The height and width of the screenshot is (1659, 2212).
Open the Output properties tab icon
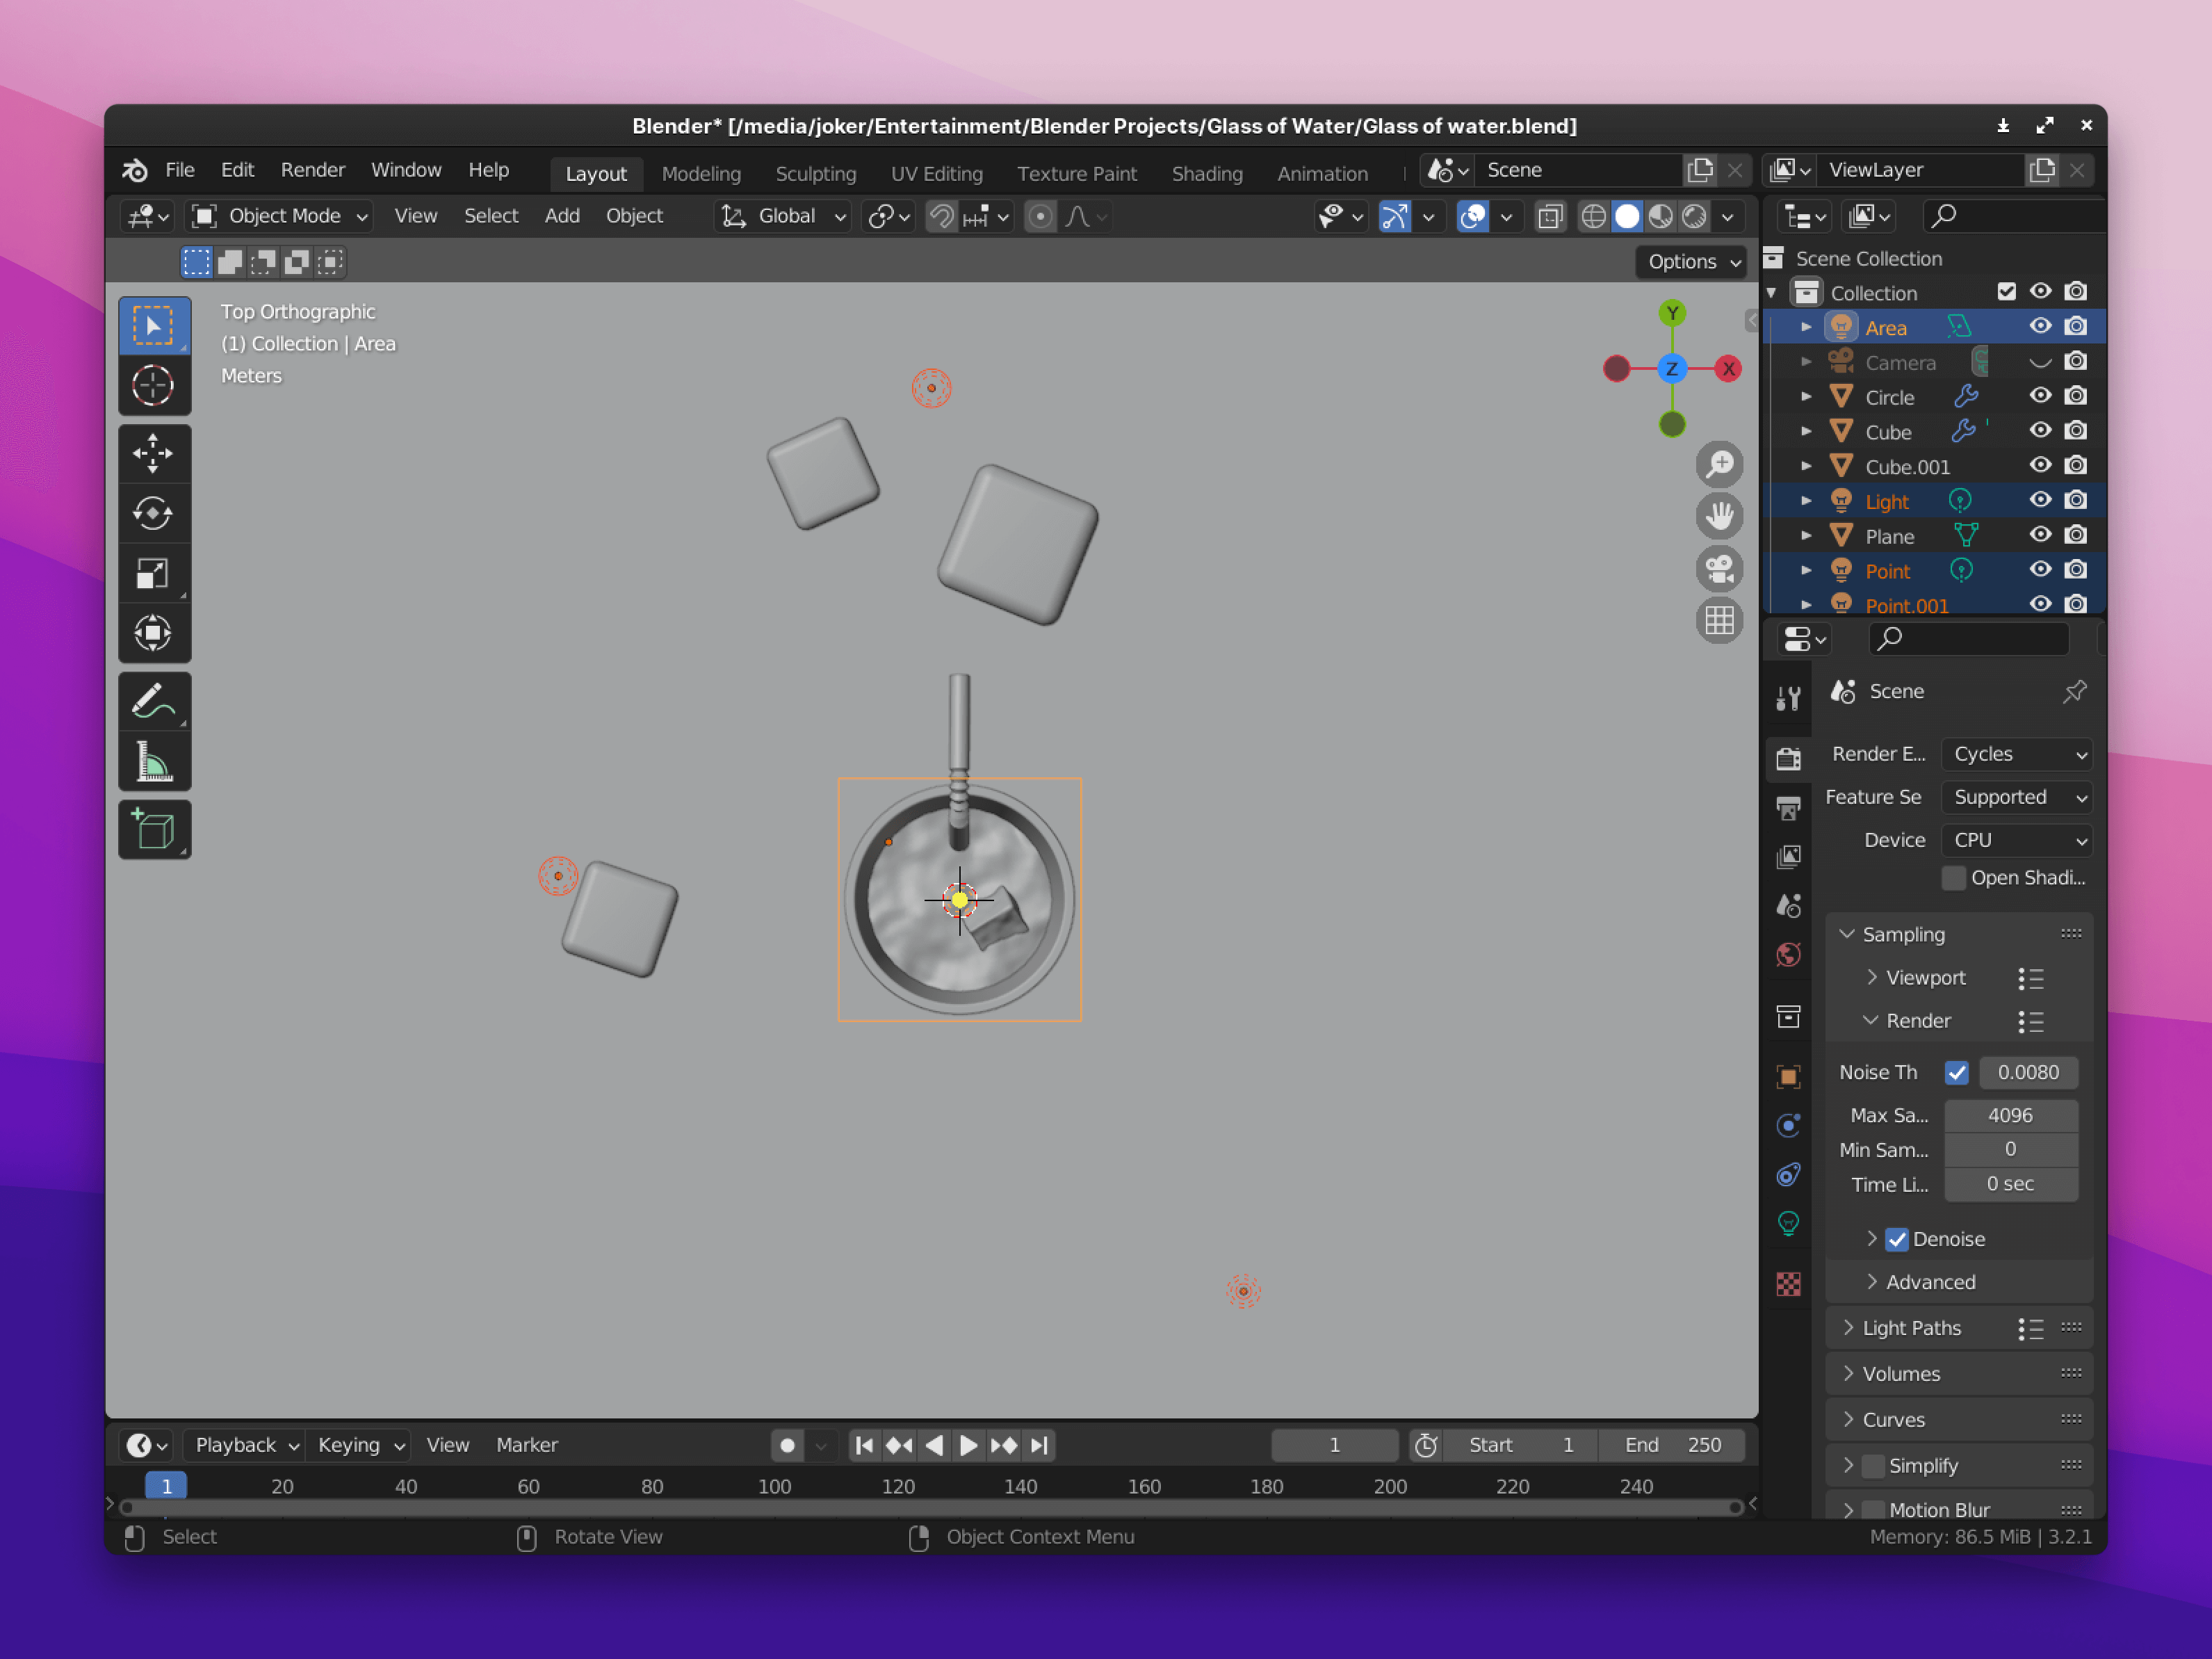(1788, 808)
